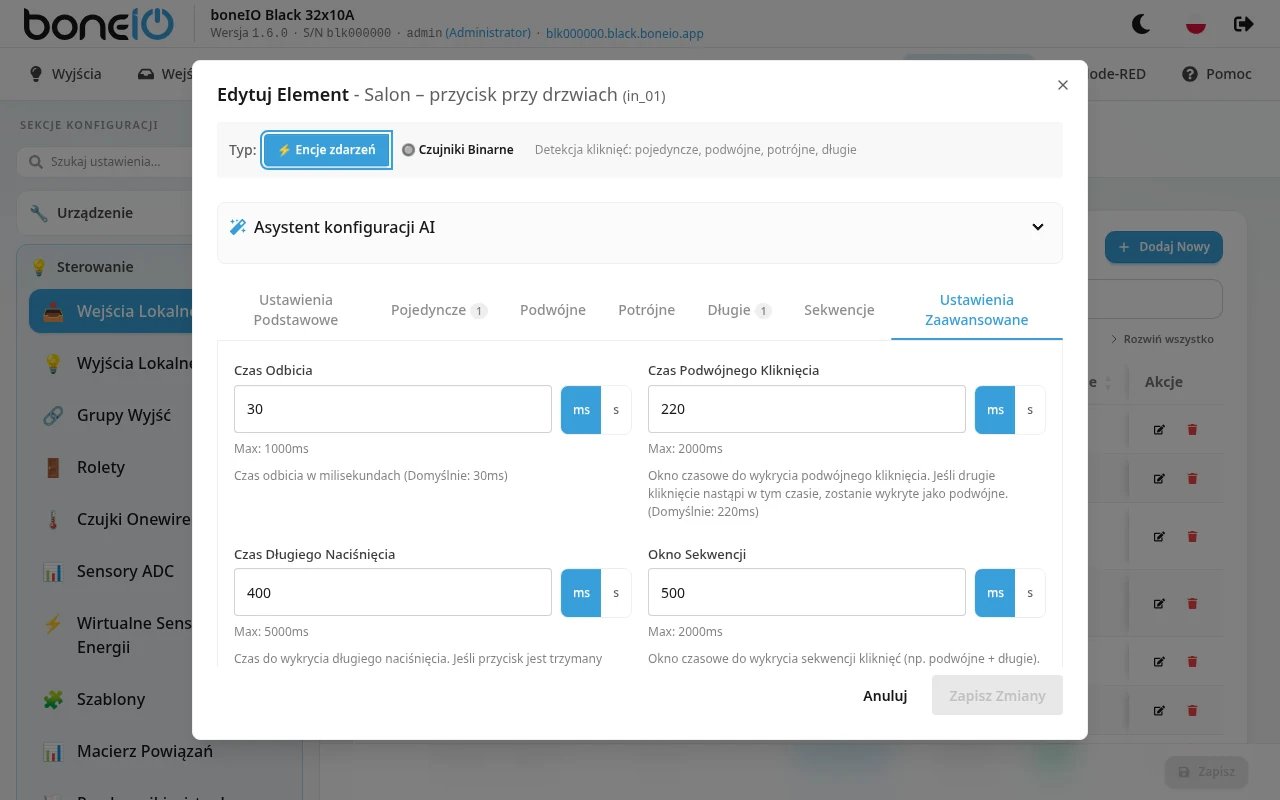Click the Szukaj ustawienia search field
Image resolution: width=1280 pixels, height=800 pixels.
pos(160,161)
